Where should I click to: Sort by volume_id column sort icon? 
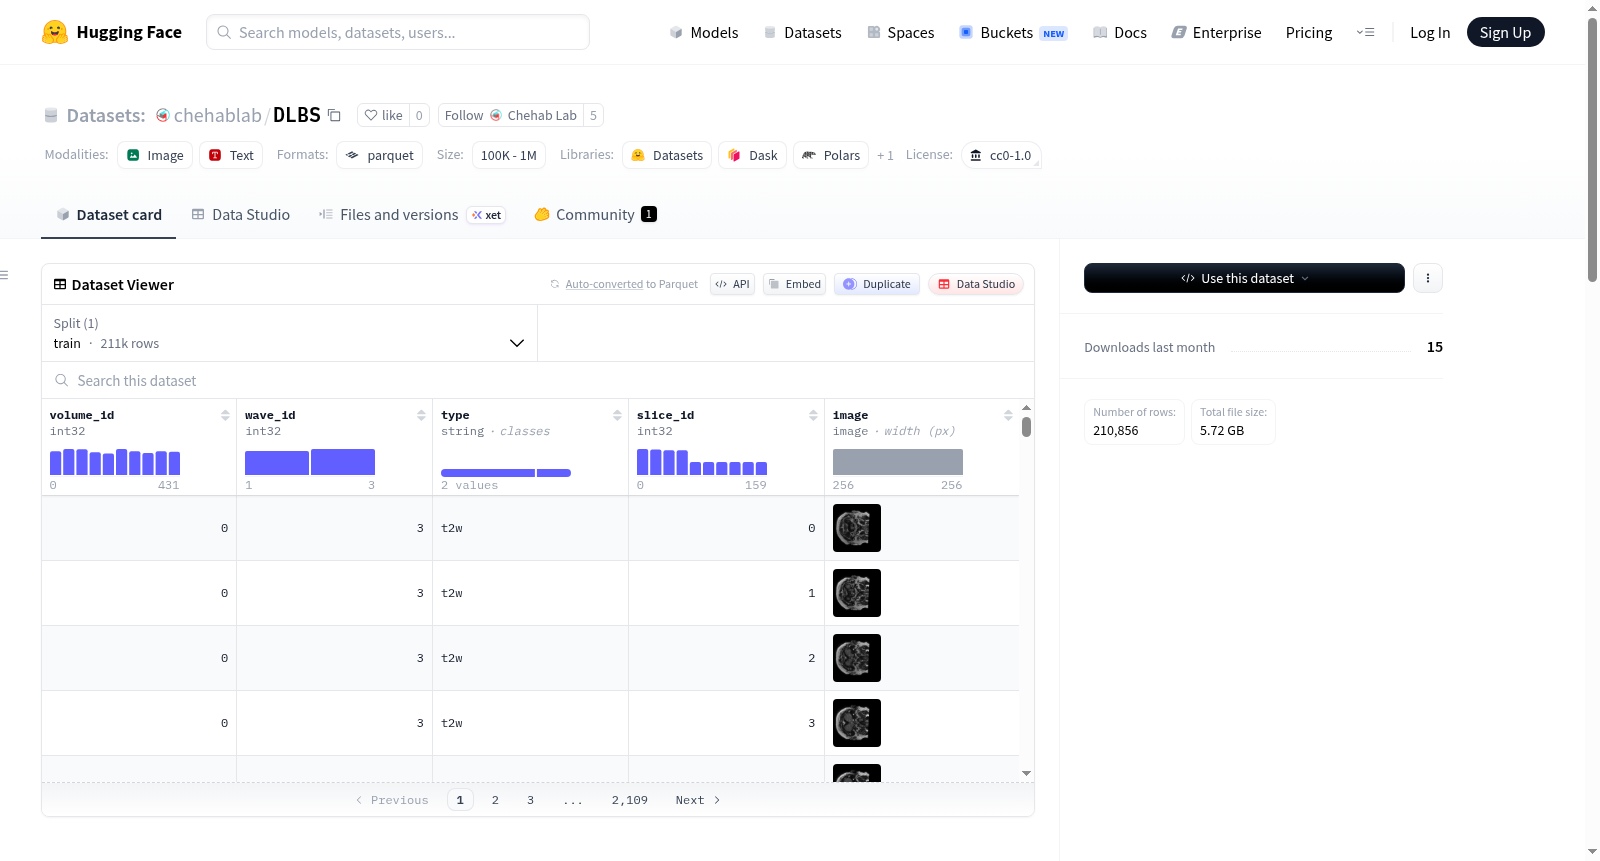(225, 415)
